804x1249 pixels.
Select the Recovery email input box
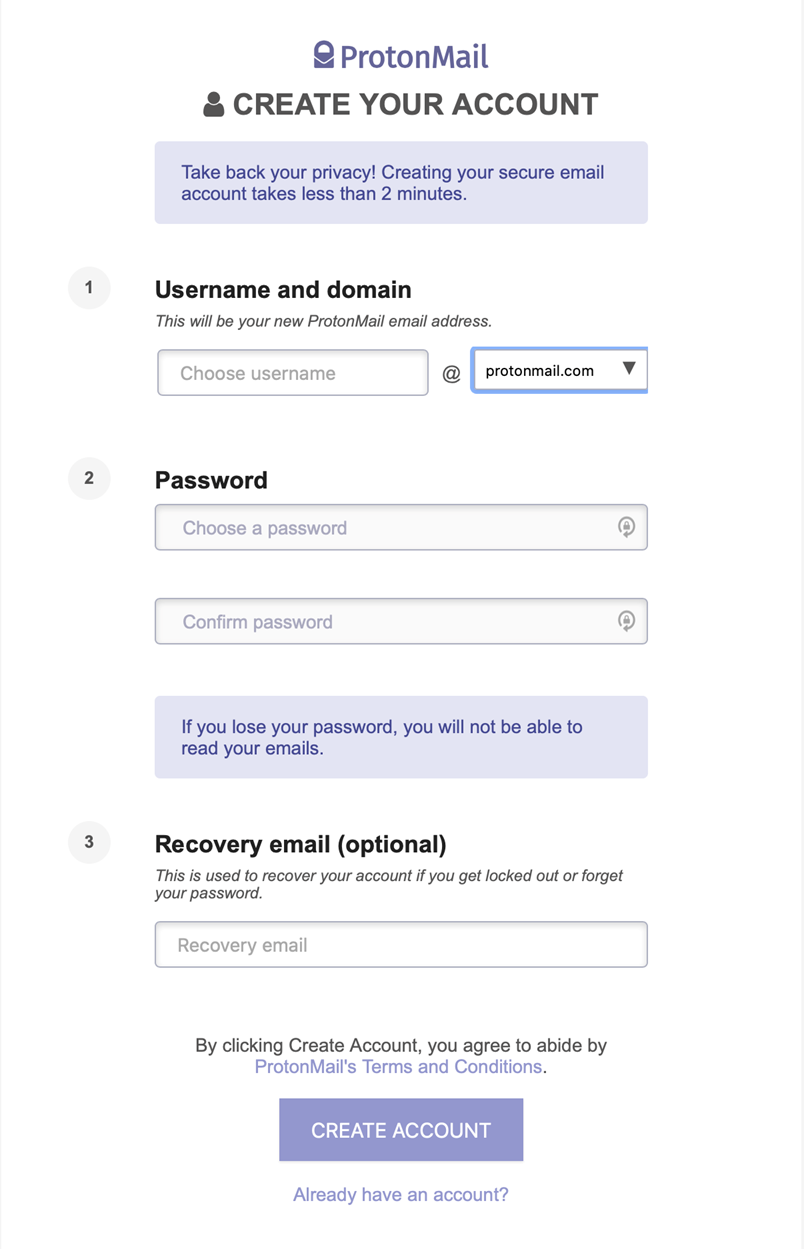(x=401, y=944)
